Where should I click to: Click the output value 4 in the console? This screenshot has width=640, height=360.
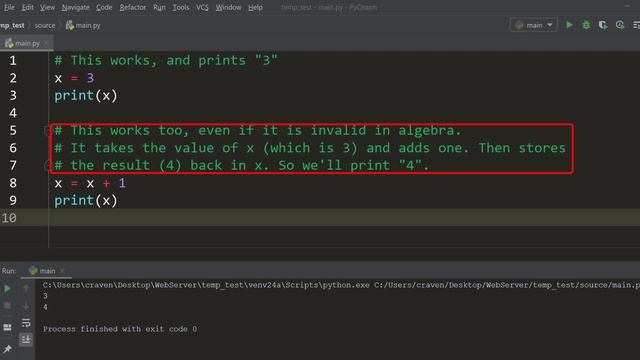tap(45, 307)
